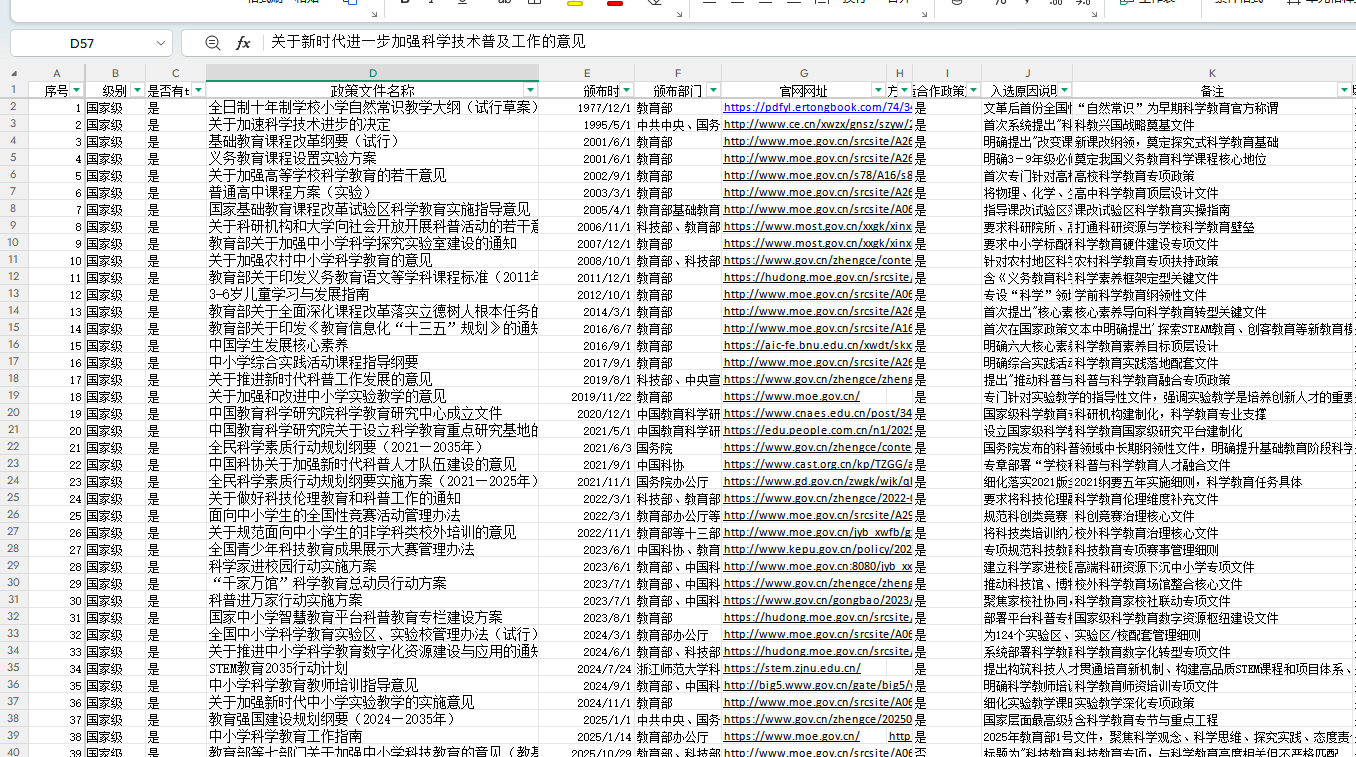Screen dimensions: 1356x757
Task: Open filter dropdown for 级别 column
Action: pyautogui.click(x=137, y=90)
